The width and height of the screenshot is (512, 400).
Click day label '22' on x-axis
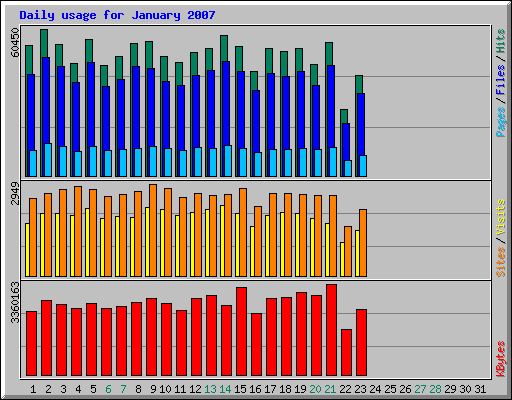[x=345, y=389]
